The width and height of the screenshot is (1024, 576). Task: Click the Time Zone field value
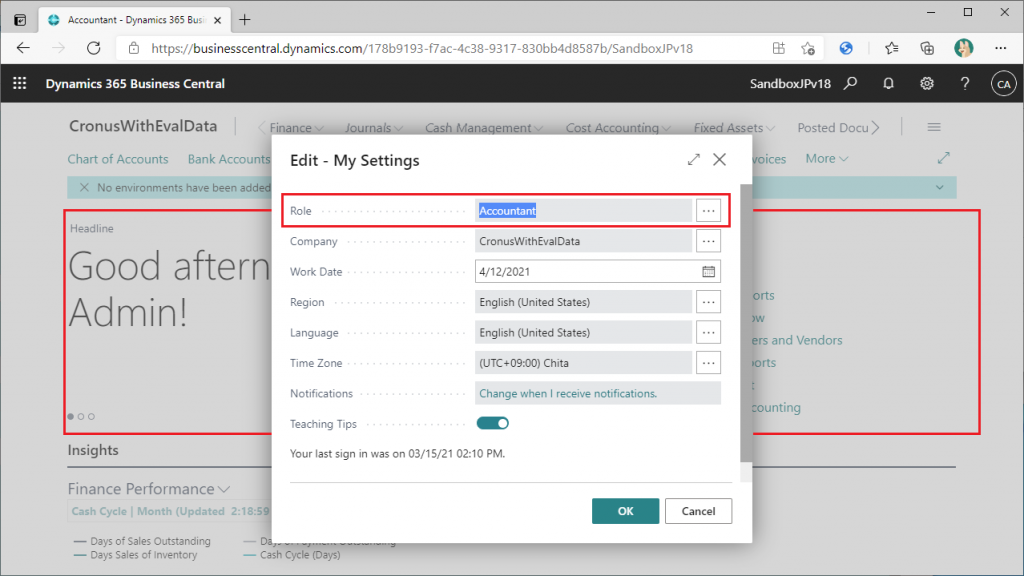tap(583, 362)
